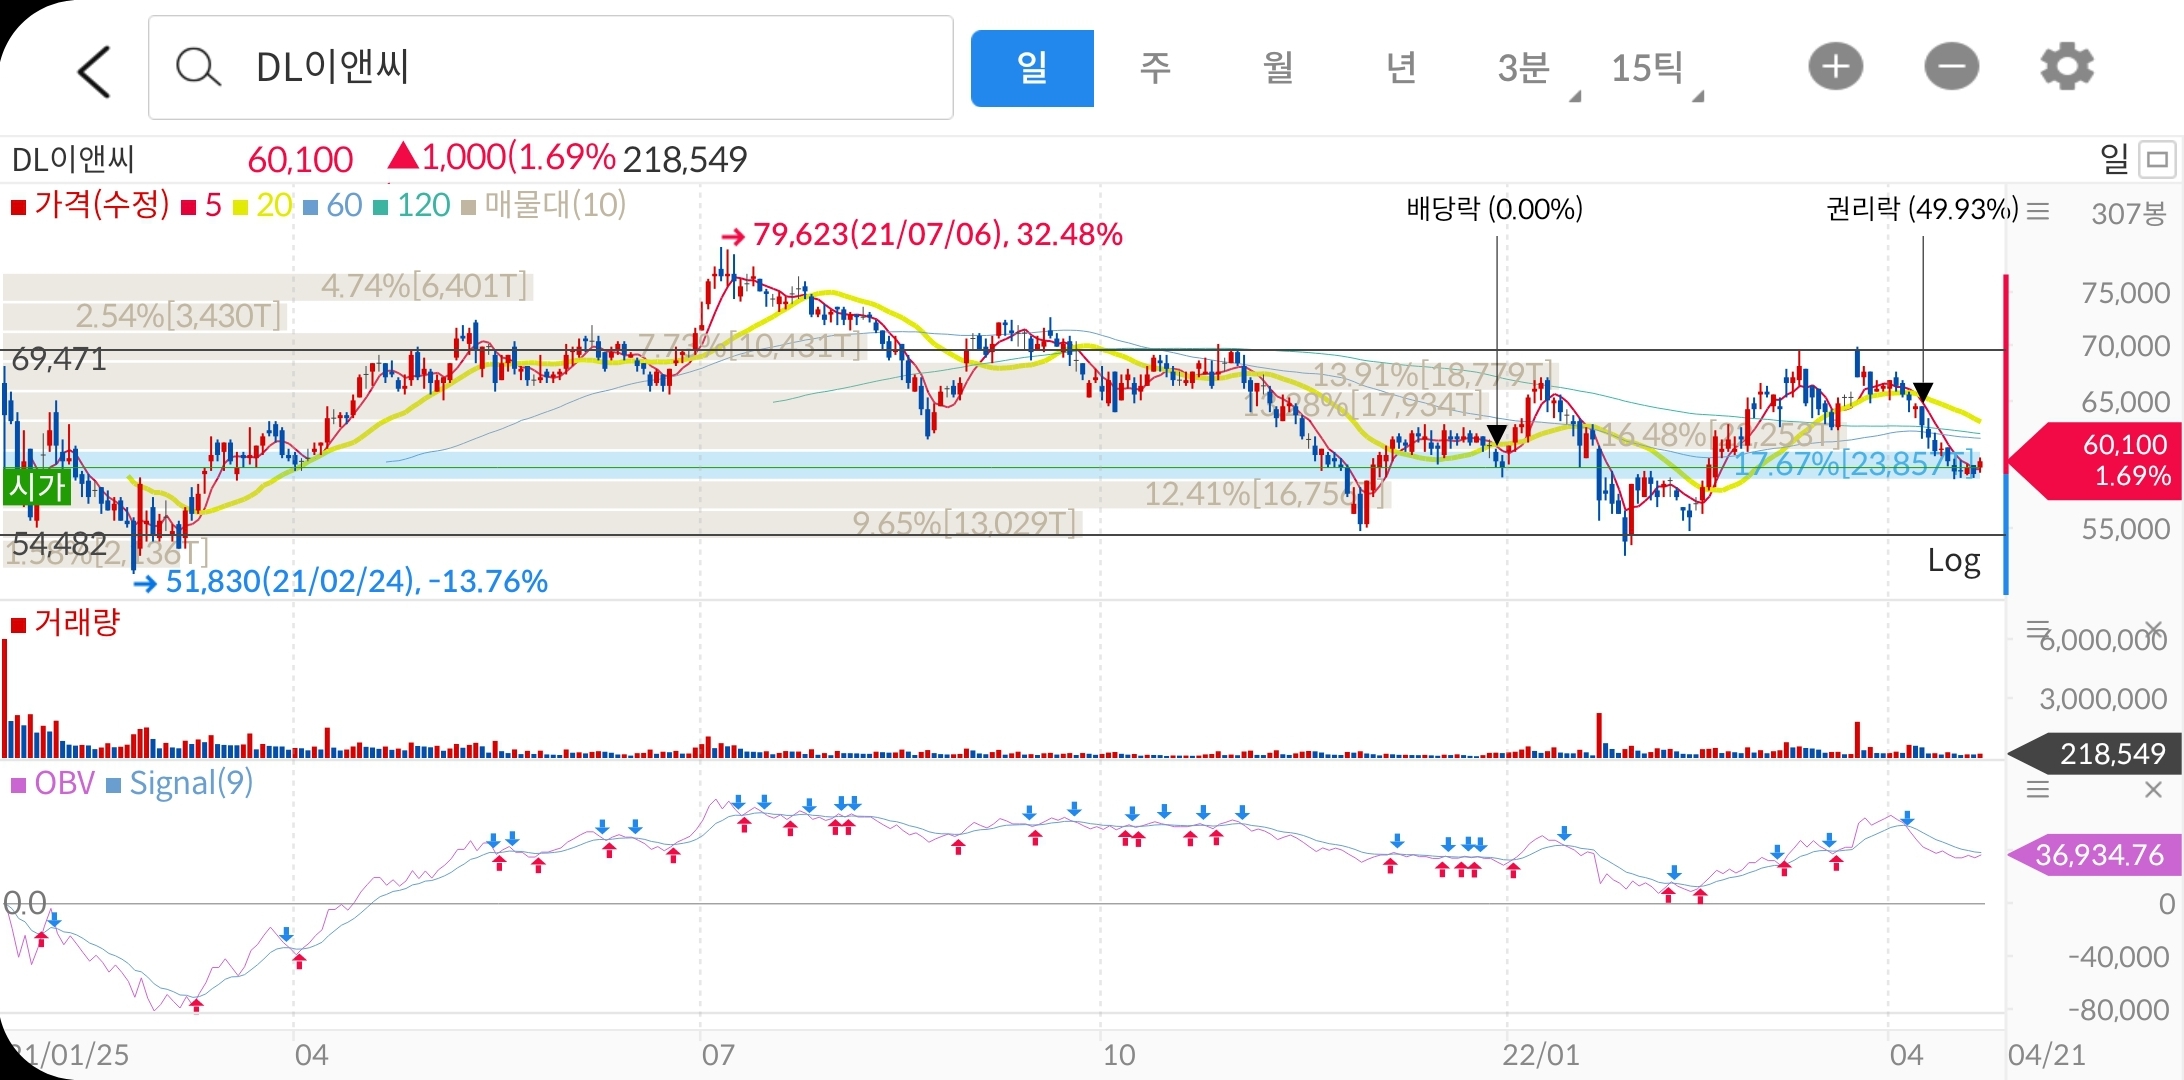Screen dimensions: 2184x1080
Task: Select the 가격(수정) legend item
Action: pyautogui.click(x=91, y=205)
